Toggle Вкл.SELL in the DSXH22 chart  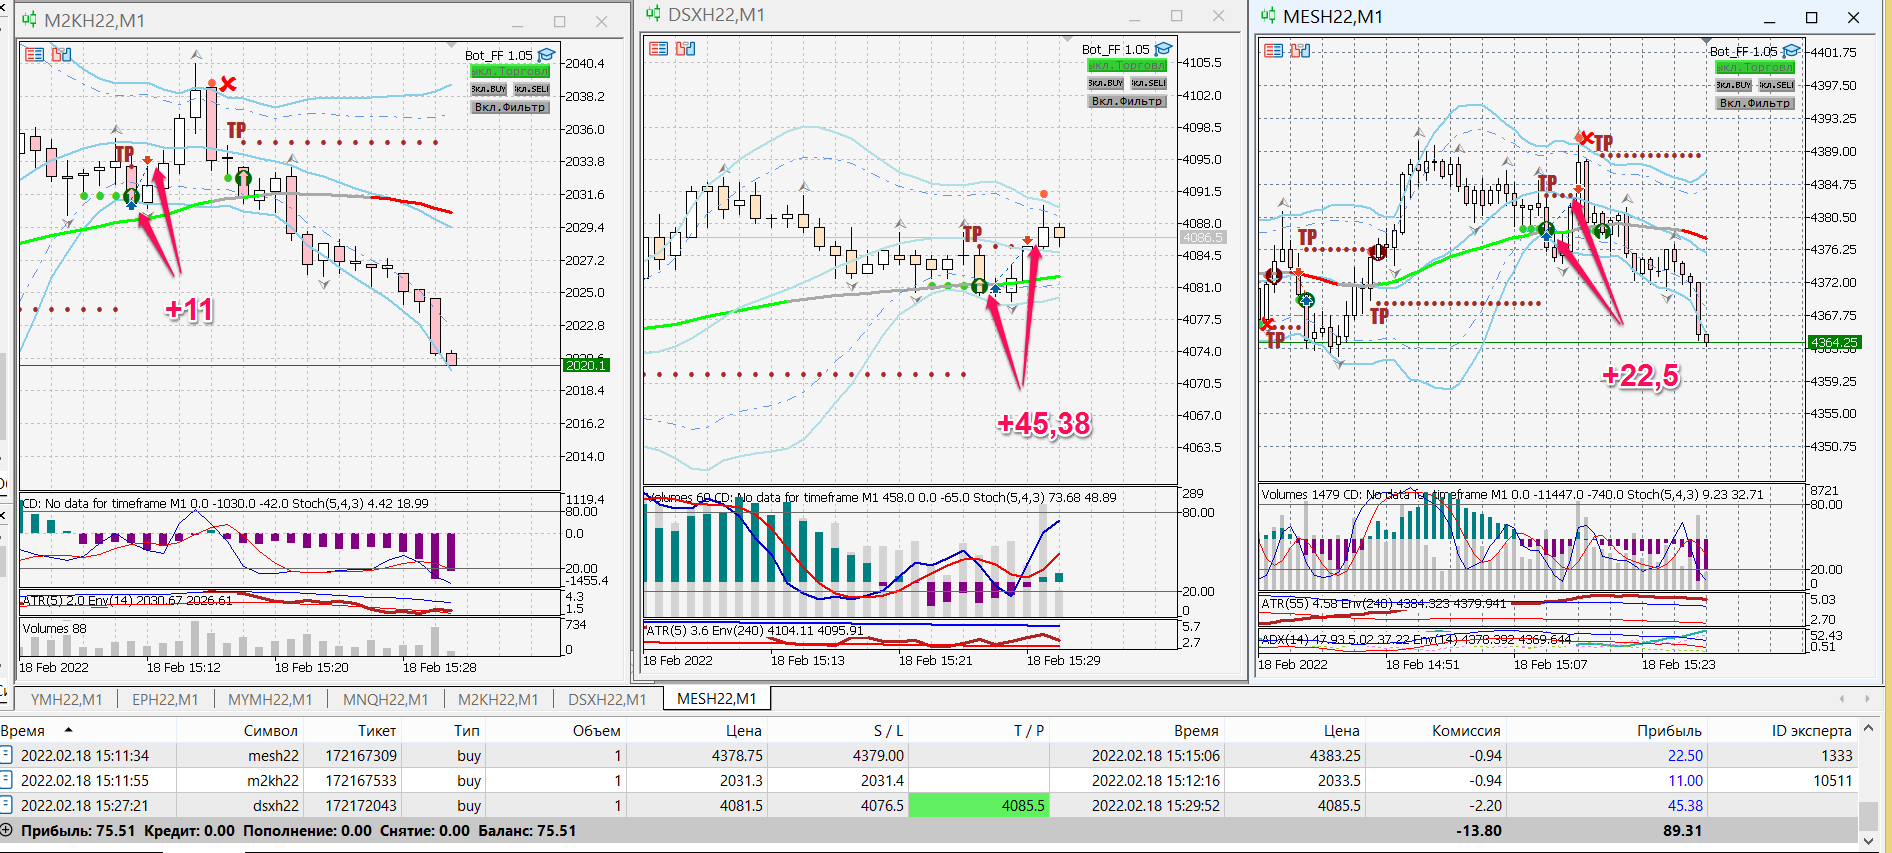pyautogui.click(x=1148, y=83)
